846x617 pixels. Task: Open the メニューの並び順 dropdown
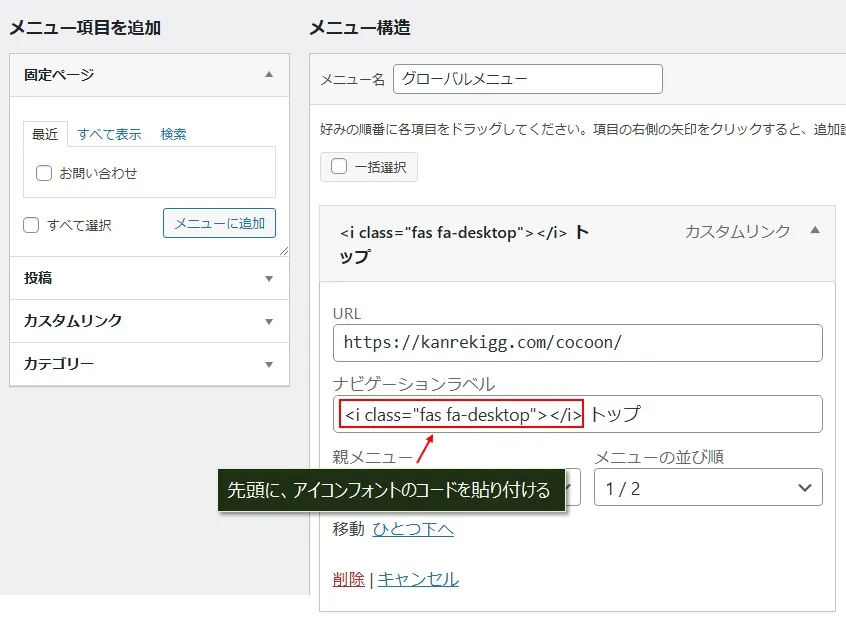click(708, 487)
